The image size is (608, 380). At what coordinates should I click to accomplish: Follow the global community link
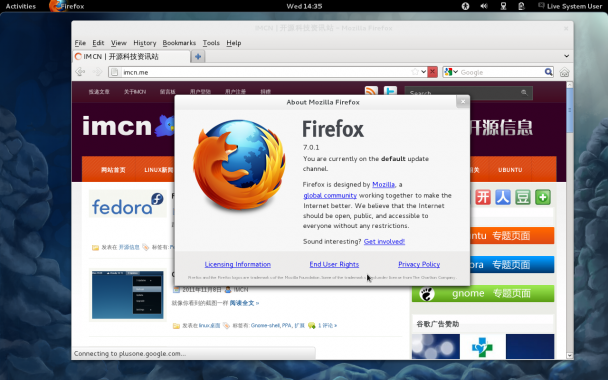click(330, 195)
